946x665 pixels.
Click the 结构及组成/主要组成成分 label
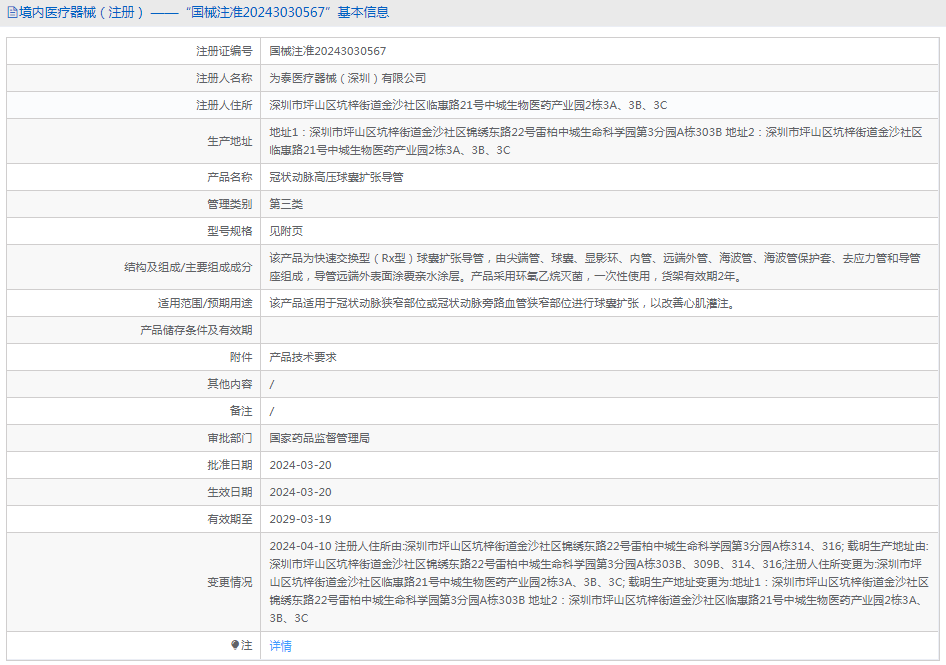click(x=188, y=267)
